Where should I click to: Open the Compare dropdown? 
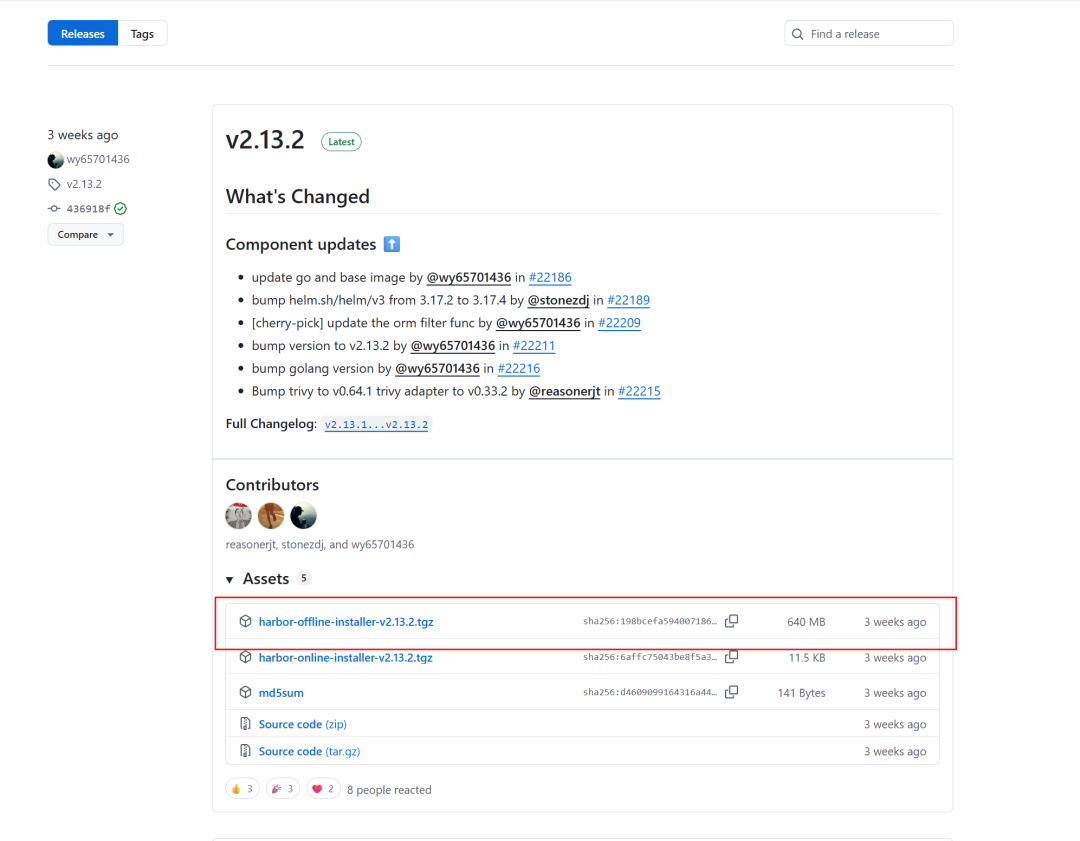85,235
